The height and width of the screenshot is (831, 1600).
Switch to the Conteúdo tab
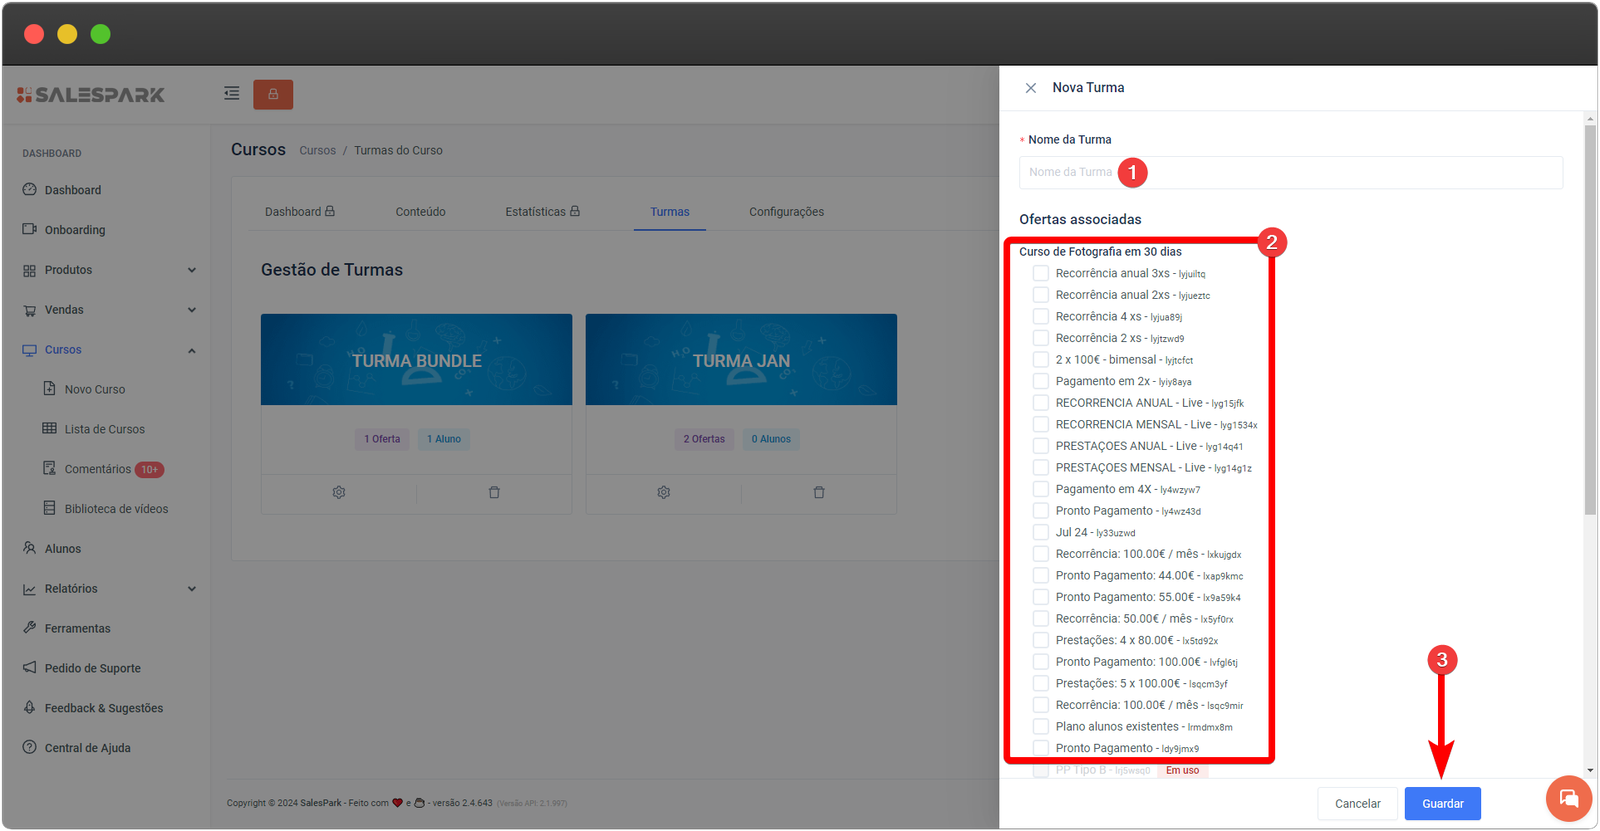(x=420, y=212)
